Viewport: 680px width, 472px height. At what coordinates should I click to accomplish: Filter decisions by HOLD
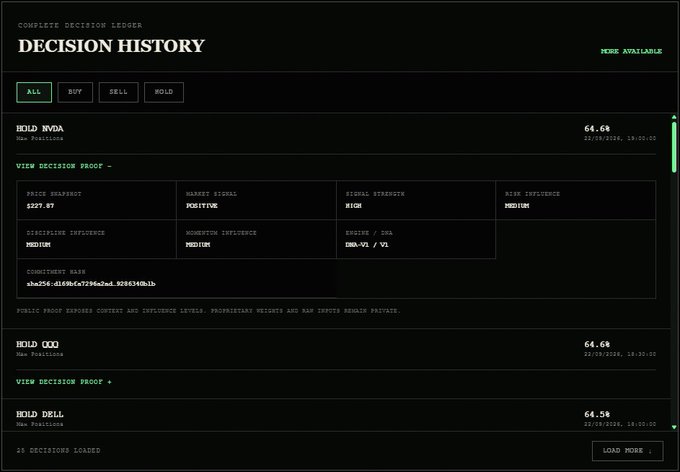[x=164, y=92]
